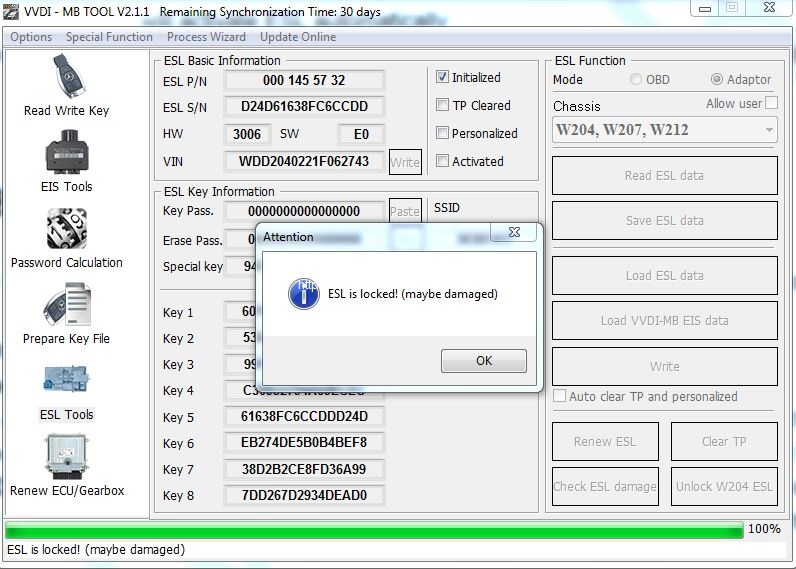Open the Options menu
Image resolution: width=796 pixels, height=569 pixels.
pyautogui.click(x=31, y=37)
